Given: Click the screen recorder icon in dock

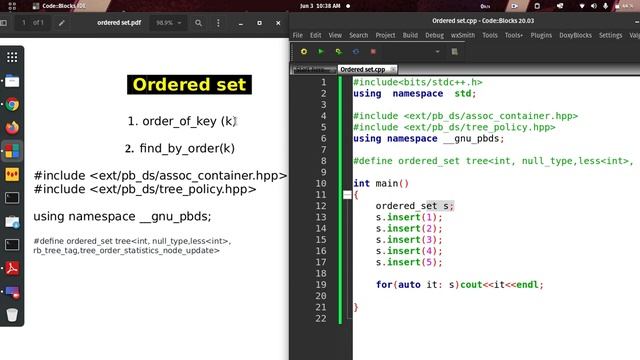Looking at the screenshot, I should pos(12,292).
